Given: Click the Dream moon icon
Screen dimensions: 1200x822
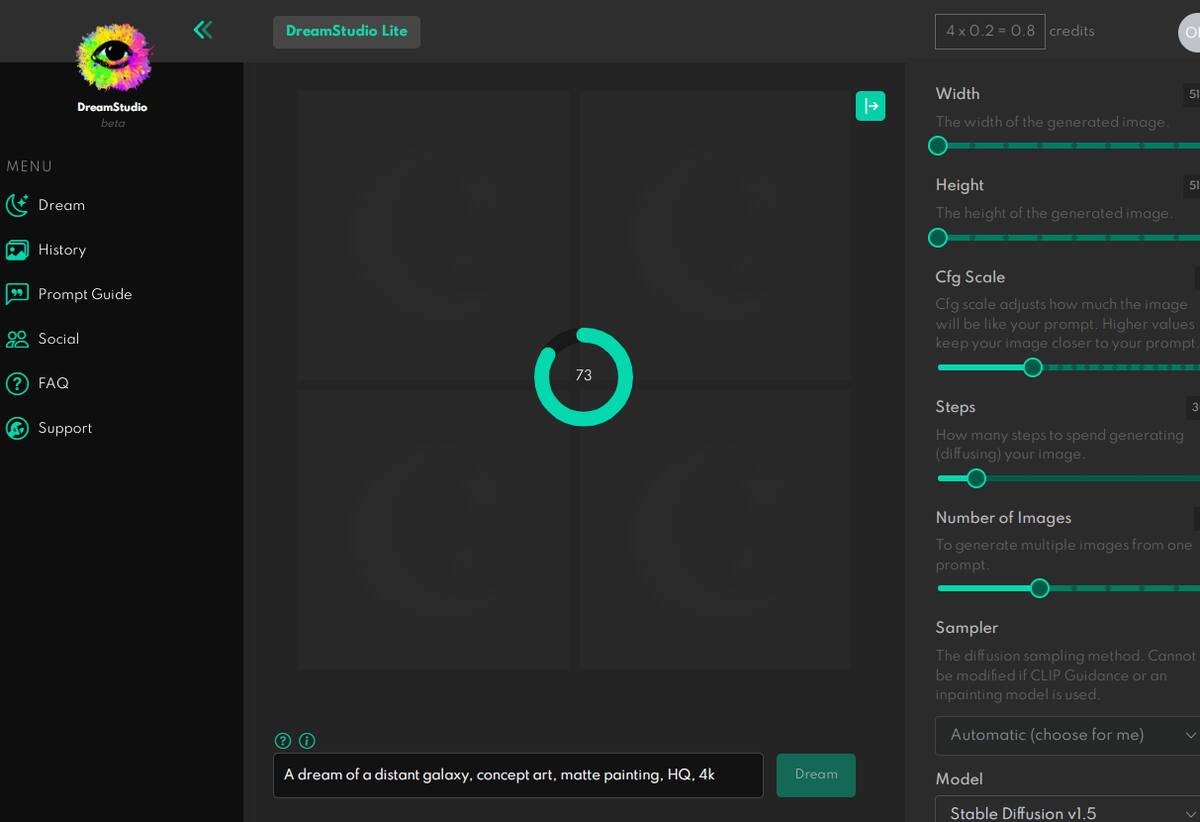Looking at the screenshot, I should click(x=17, y=205).
